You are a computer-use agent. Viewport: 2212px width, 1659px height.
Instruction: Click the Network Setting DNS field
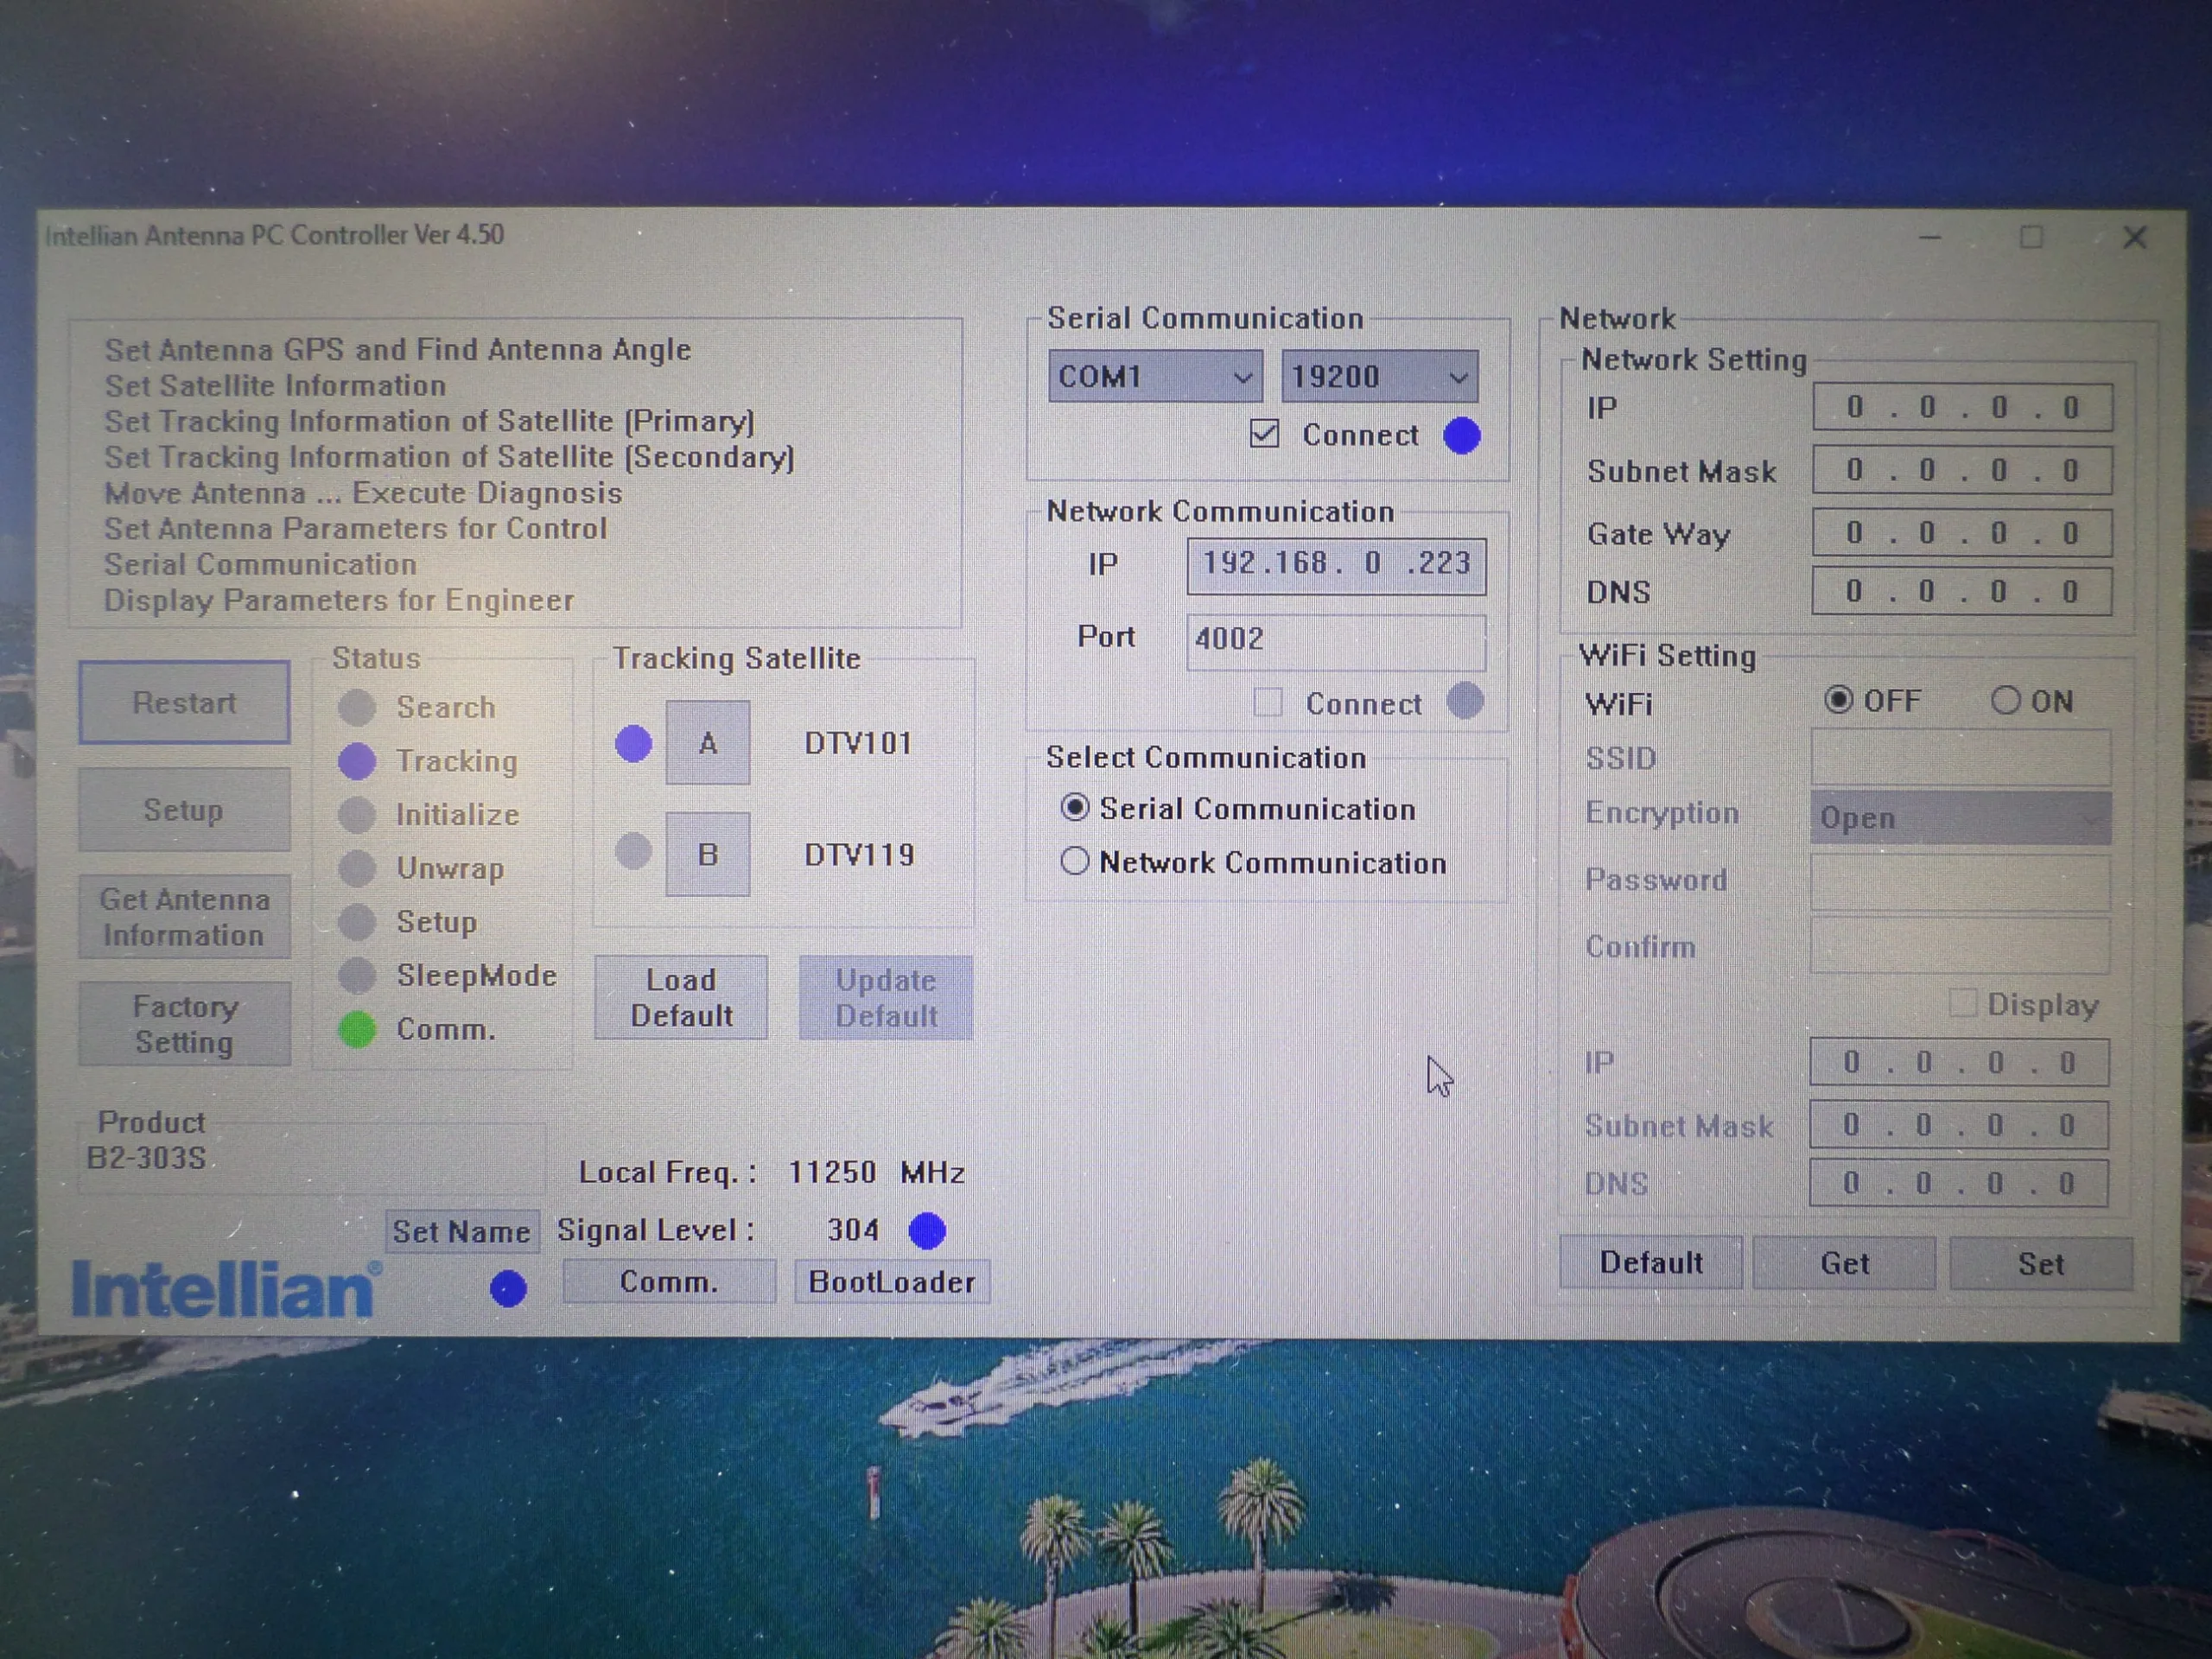(1962, 592)
